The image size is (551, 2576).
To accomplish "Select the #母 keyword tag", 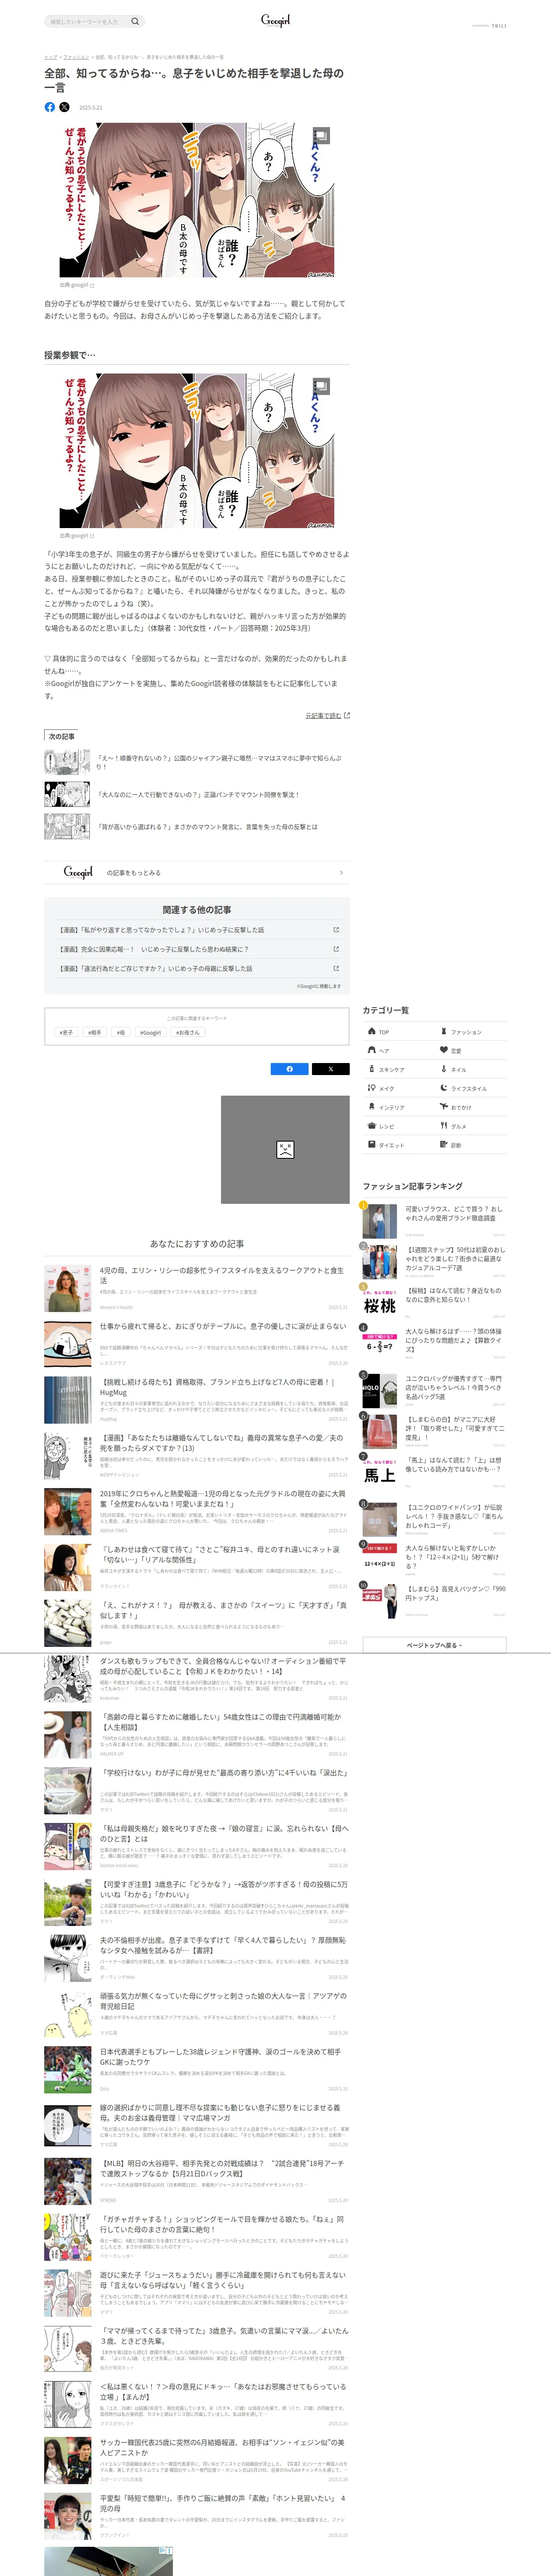I will coord(121,1032).
